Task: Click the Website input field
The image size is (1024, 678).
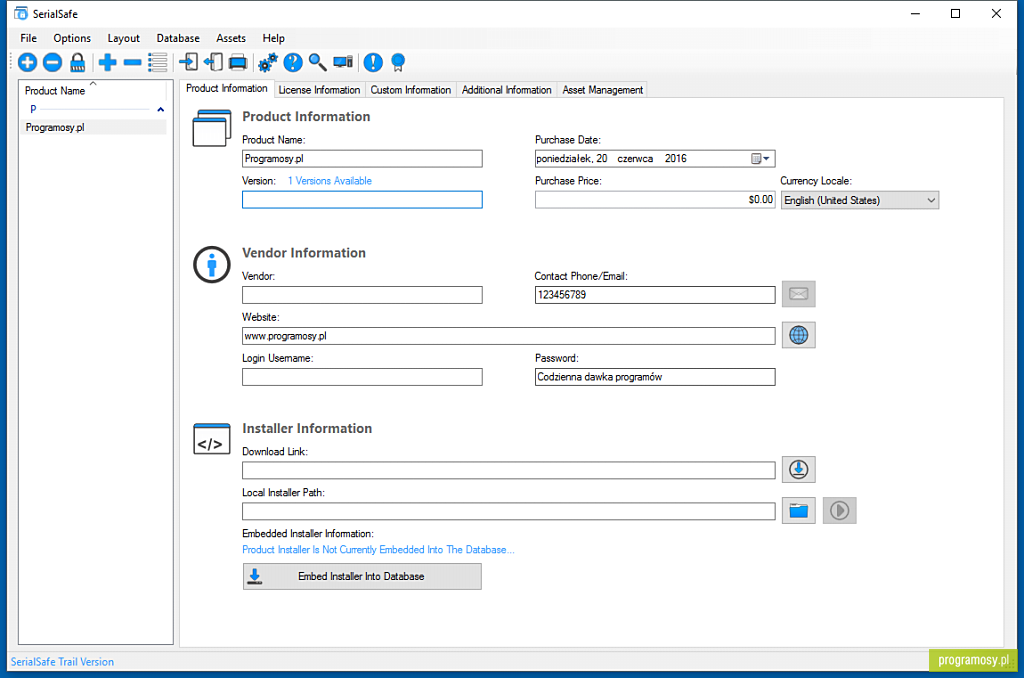Action: click(x=509, y=336)
